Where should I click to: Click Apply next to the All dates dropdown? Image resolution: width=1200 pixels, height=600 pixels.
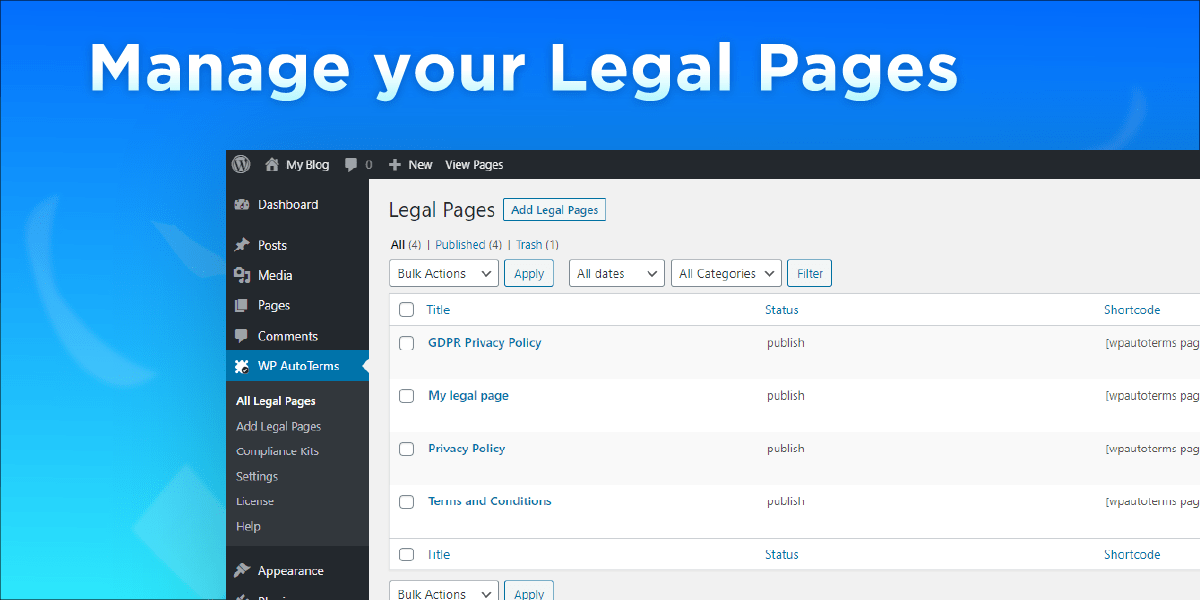[x=529, y=273]
